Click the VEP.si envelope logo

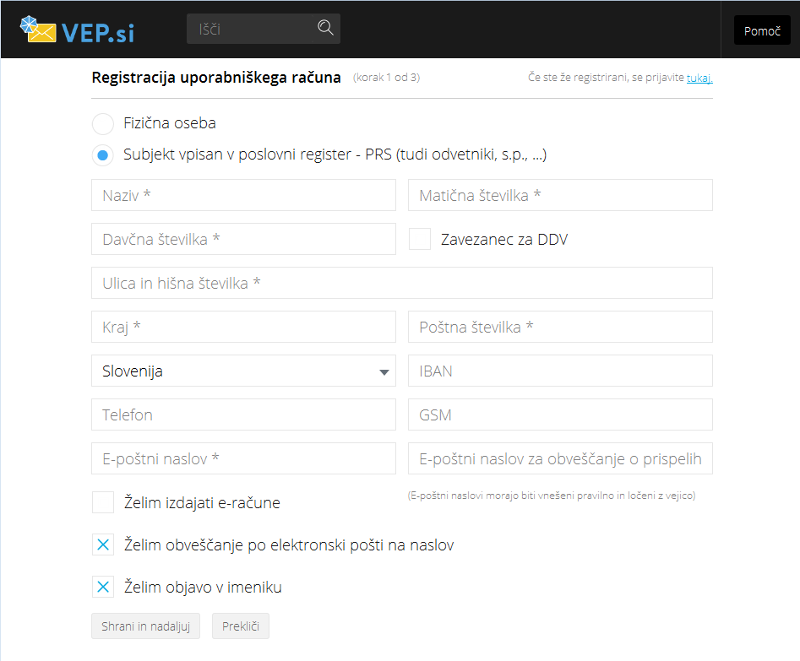pos(77,30)
